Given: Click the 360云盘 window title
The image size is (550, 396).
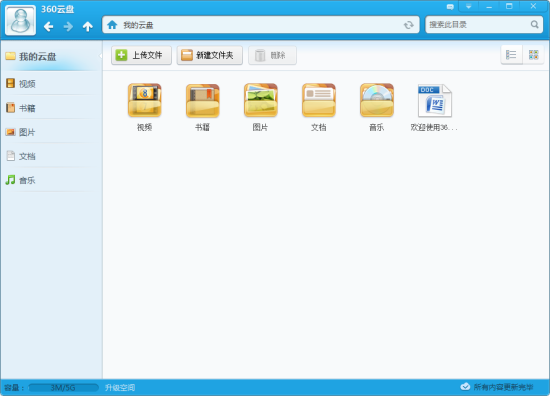Looking at the screenshot, I should [58, 9].
